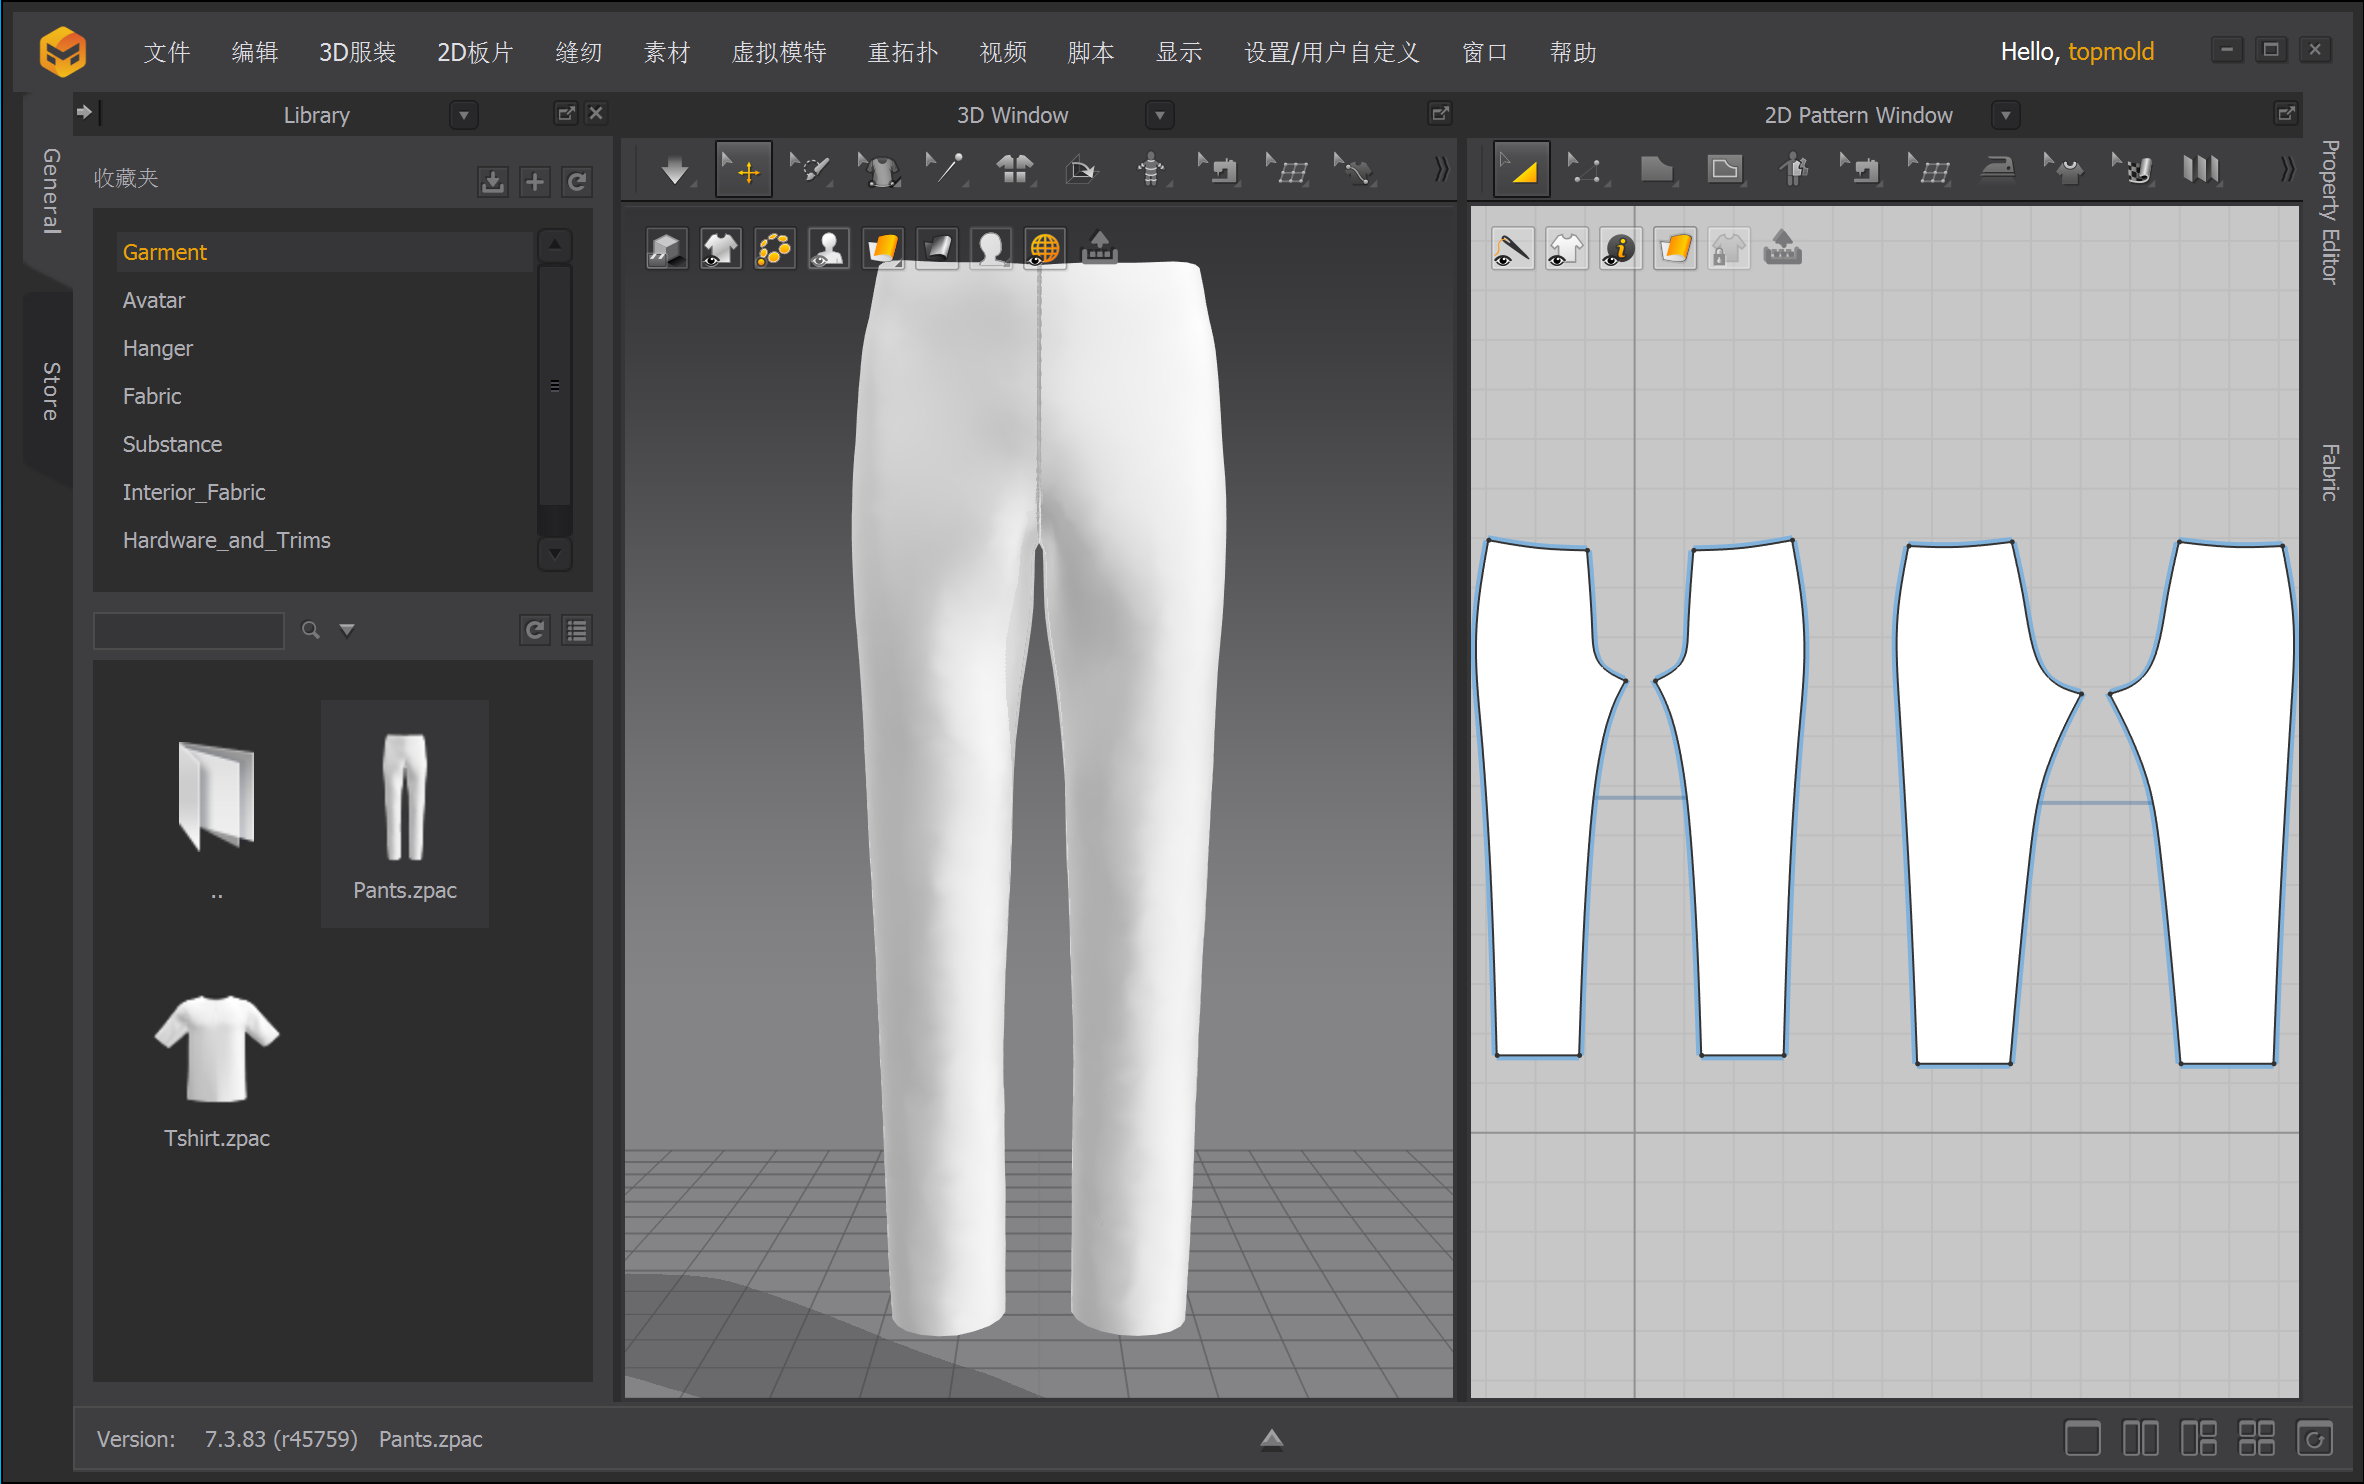Expand more tools chevron in 2D toolbar
2364x1484 pixels.
pos(2287,170)
